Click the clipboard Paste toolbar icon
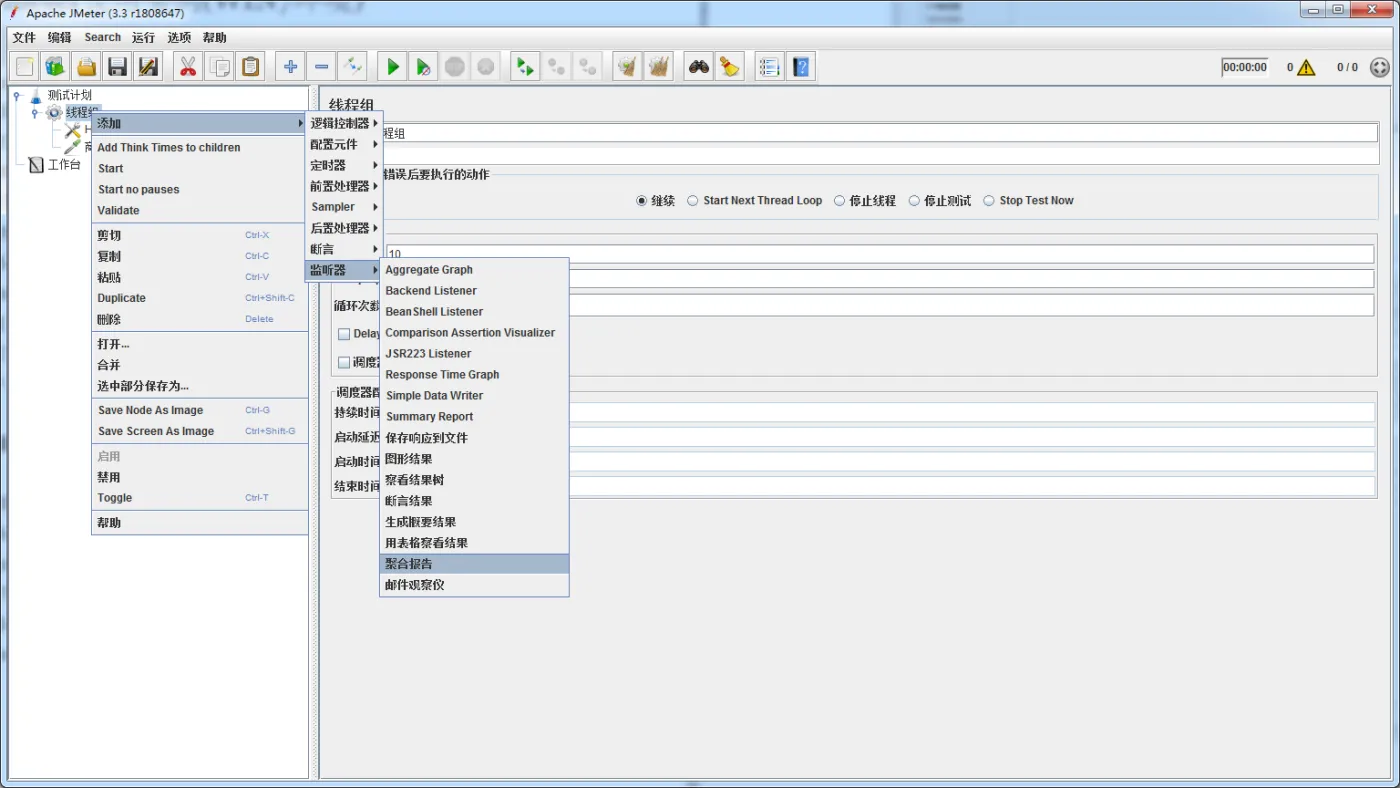1400x788 pixels. tap(251, 67)
